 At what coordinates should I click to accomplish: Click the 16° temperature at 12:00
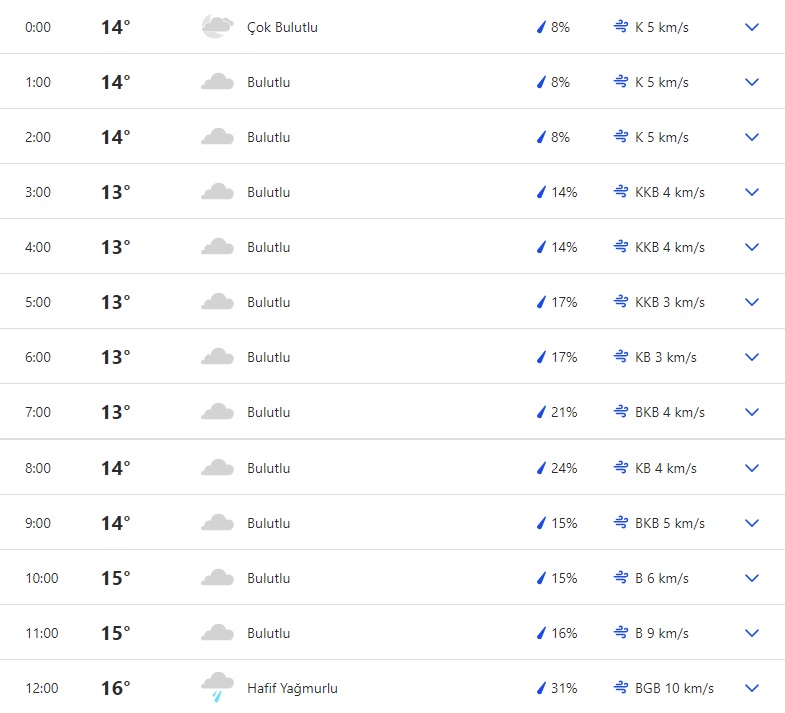coord(115,688)
